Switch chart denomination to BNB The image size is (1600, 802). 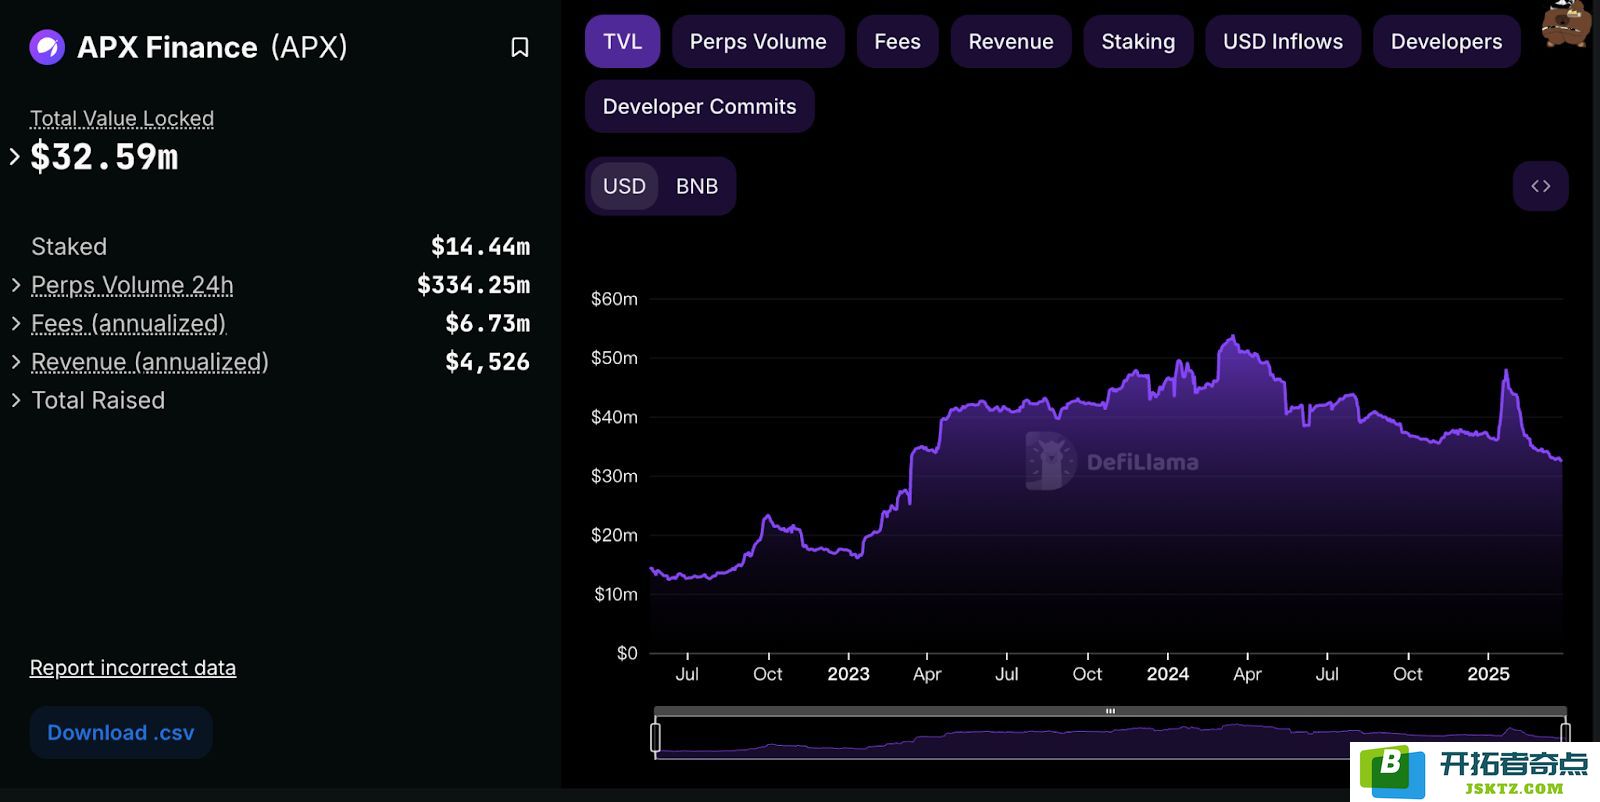697,186
